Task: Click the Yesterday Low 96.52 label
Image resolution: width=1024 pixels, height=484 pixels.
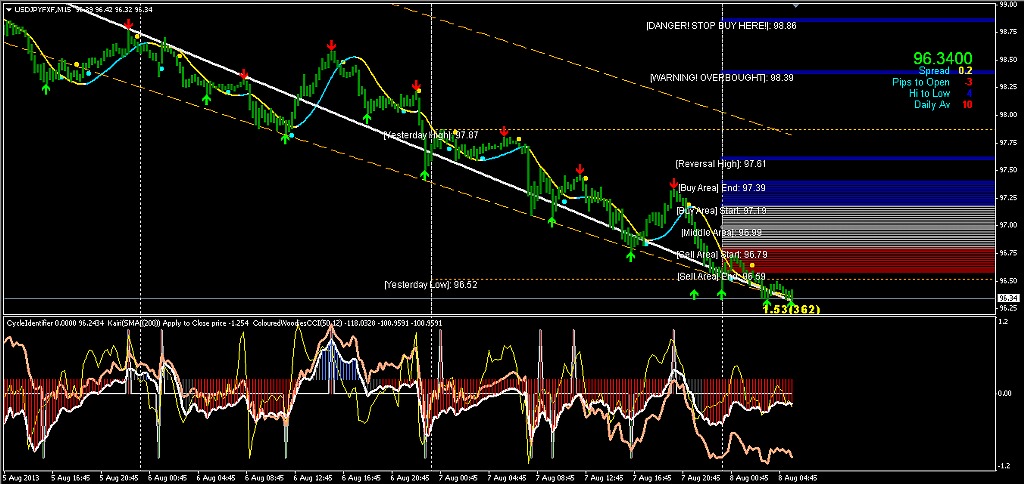Action: [x=430, y=285]
